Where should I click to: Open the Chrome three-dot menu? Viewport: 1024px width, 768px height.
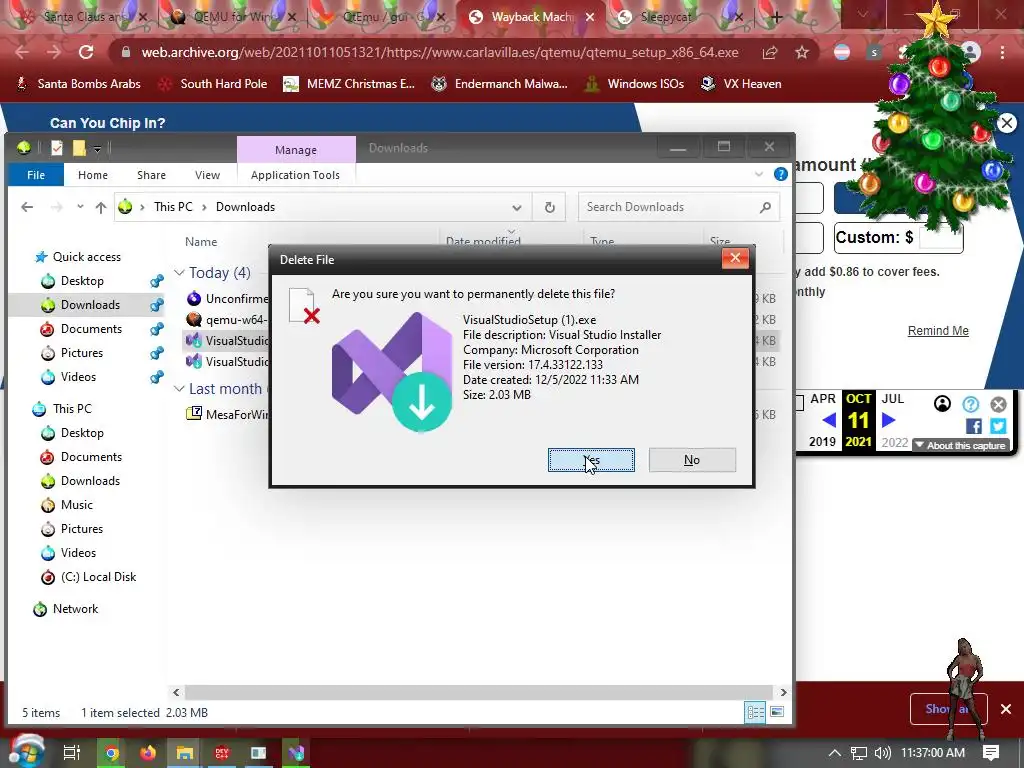pos(1002,52)
